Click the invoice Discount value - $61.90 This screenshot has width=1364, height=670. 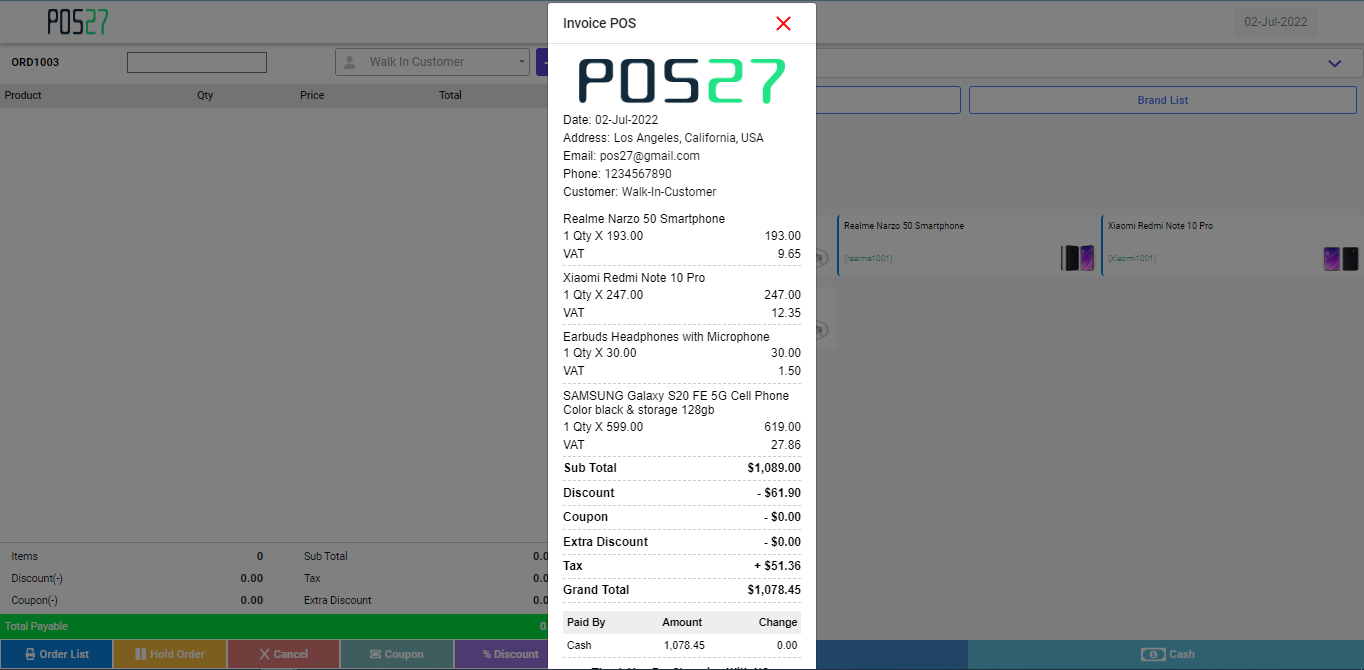pyautogui.click(x=778, y=493)
